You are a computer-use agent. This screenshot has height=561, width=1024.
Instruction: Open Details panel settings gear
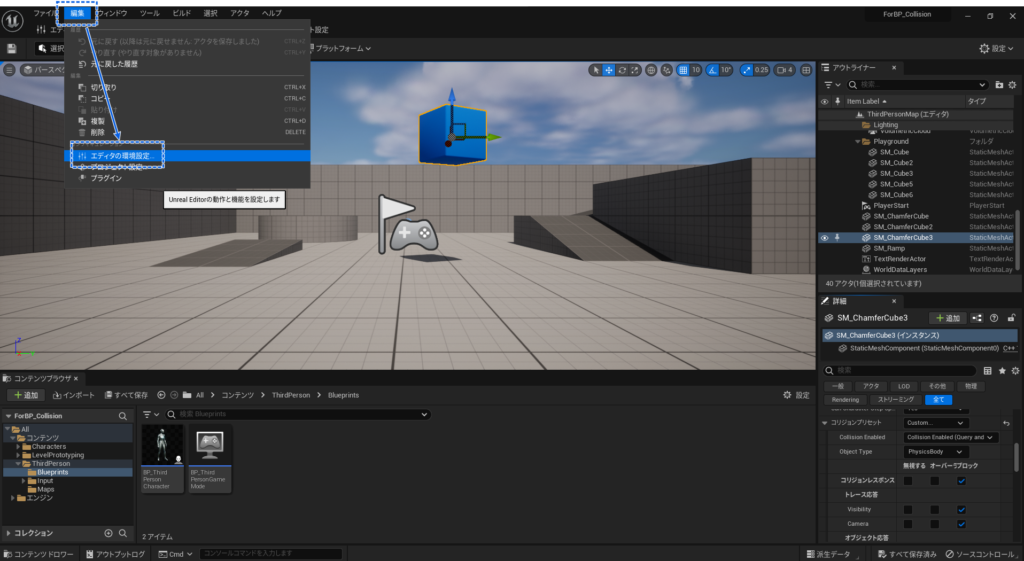pyautogui.click(x=1015, y=370)
